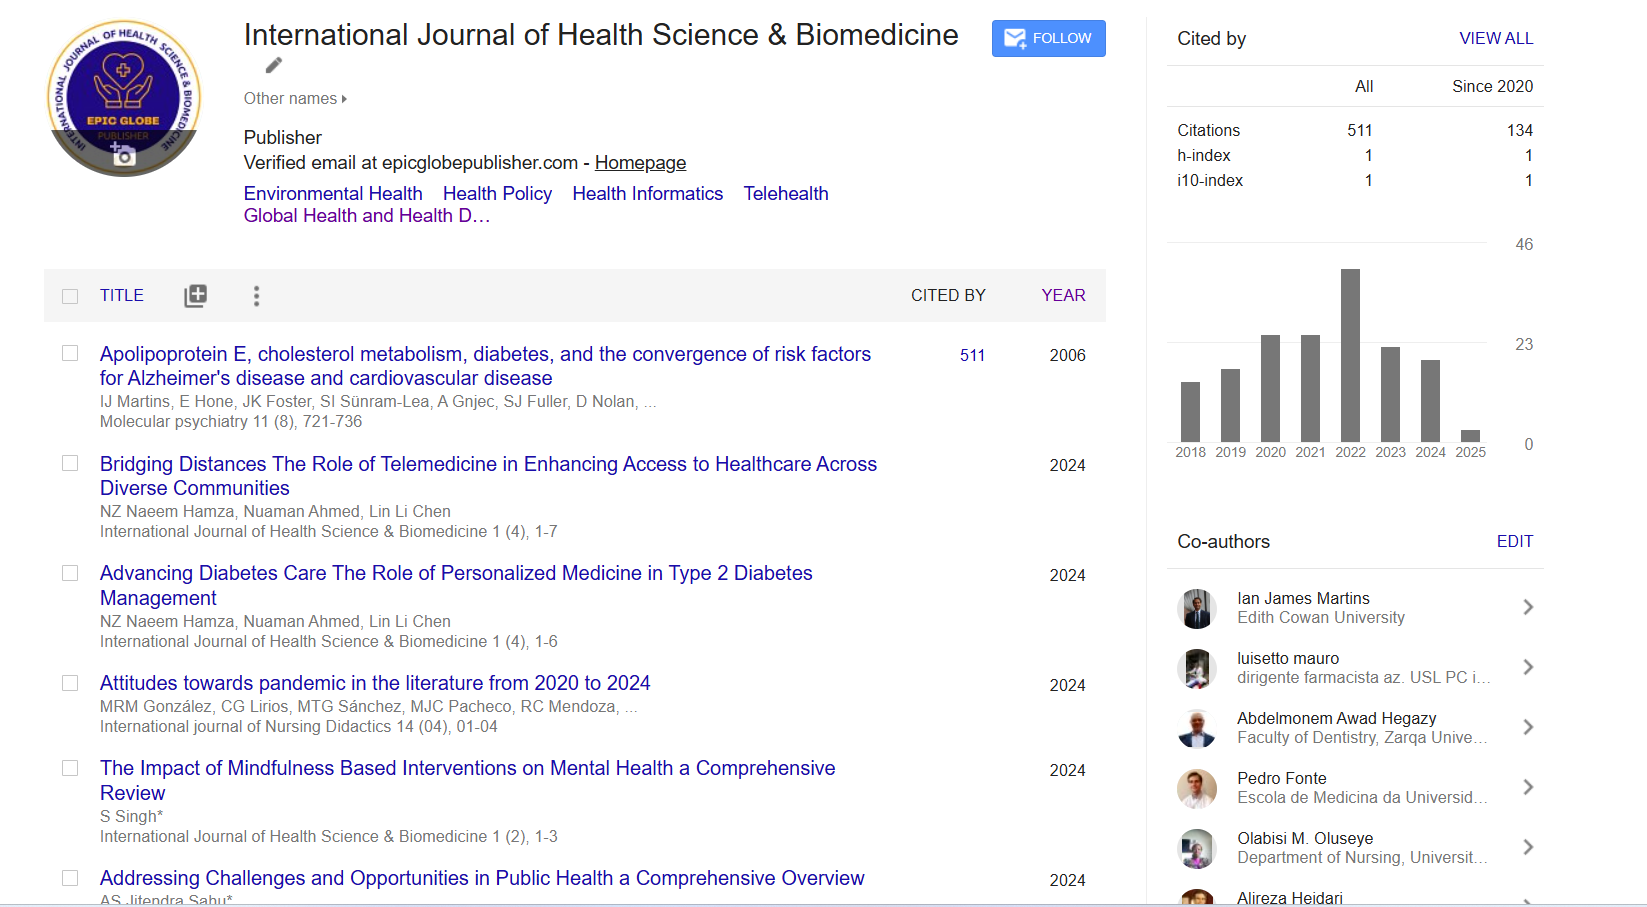This screenshot has height=907, width=1647.
Task: Check the Bridging Distances article checkbox
Action: (x=70, y=463)
